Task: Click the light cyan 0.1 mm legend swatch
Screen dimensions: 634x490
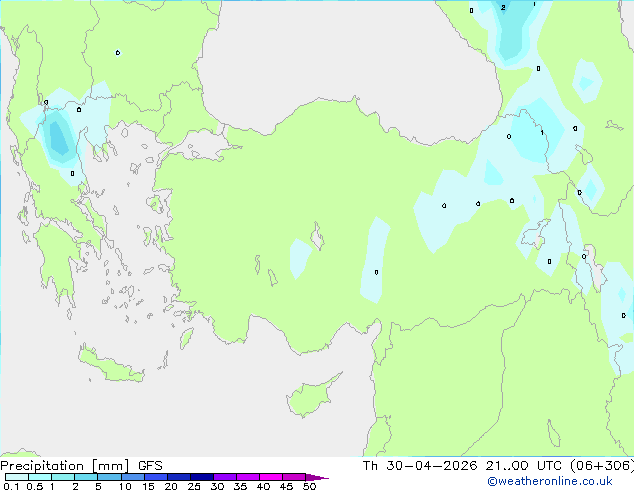Action: click(17, 477)
